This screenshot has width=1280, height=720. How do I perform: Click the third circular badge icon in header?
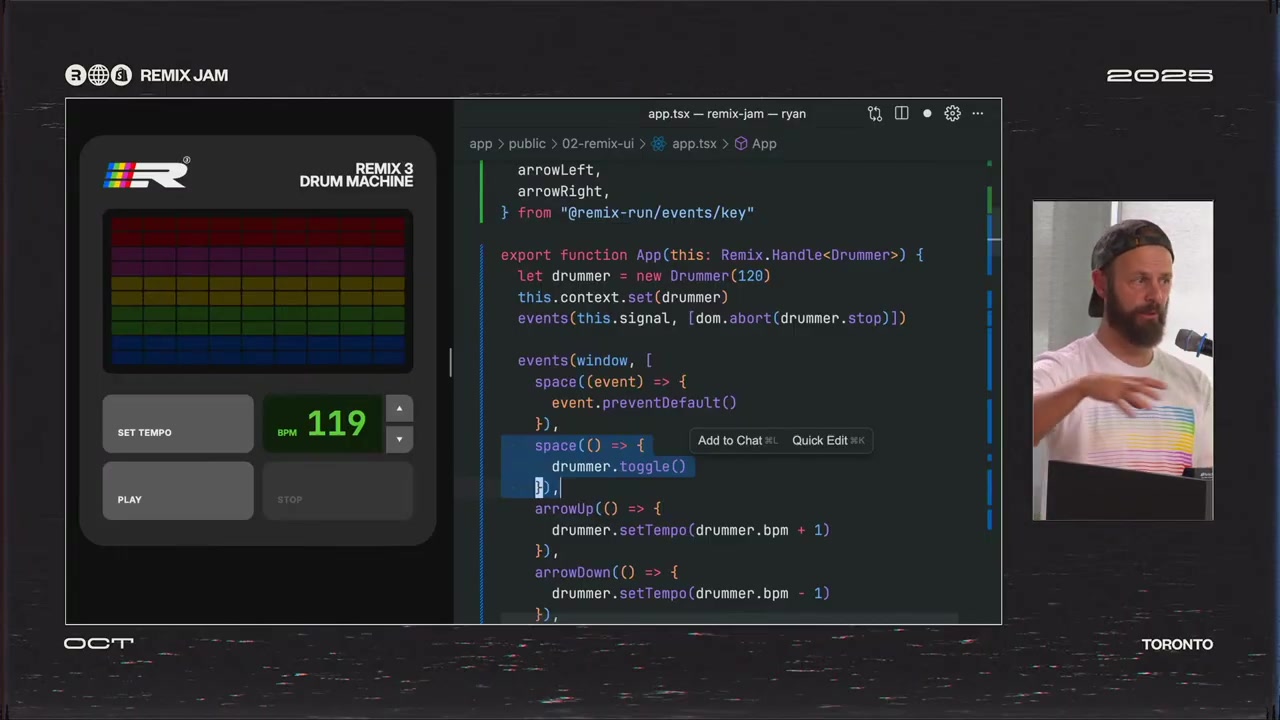121,75
